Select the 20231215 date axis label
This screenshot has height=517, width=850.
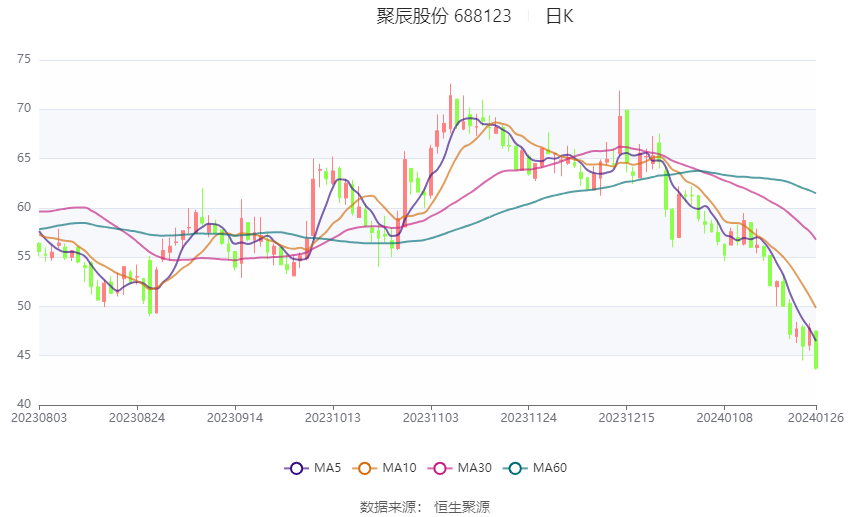point(627,418)
